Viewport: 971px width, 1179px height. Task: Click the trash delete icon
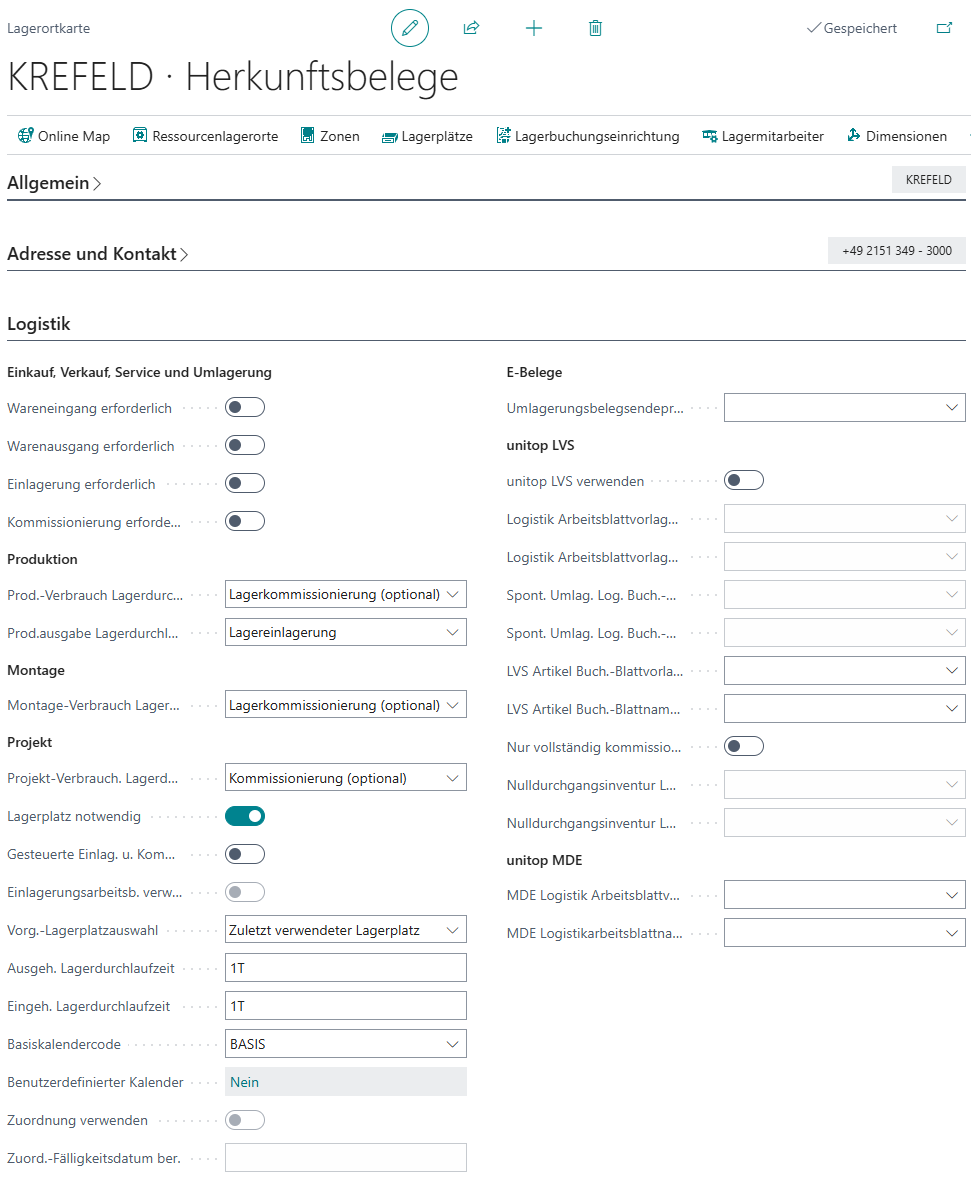coord(595,28)
